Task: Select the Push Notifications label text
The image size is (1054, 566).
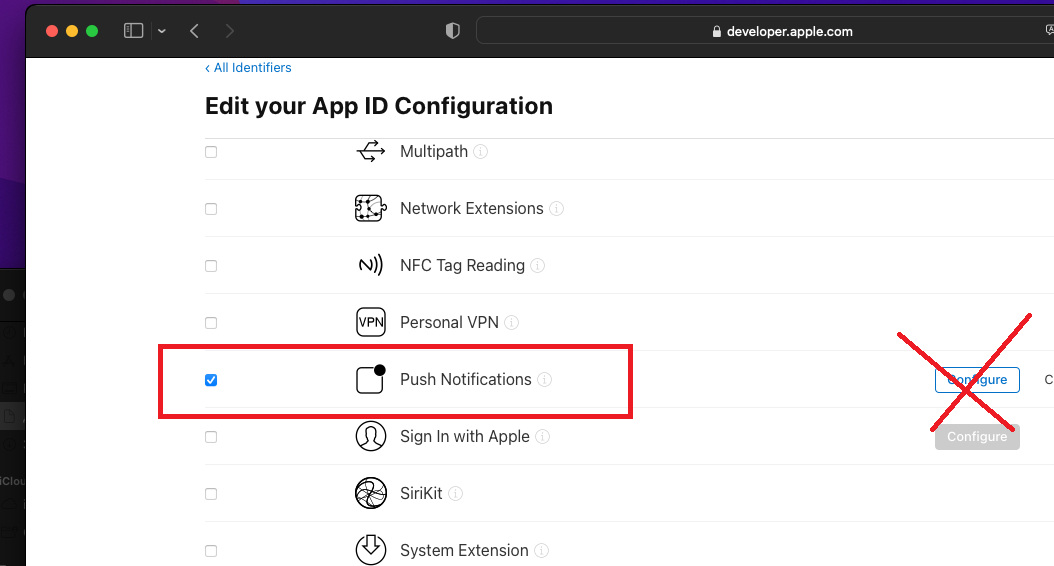Action: 465,380
